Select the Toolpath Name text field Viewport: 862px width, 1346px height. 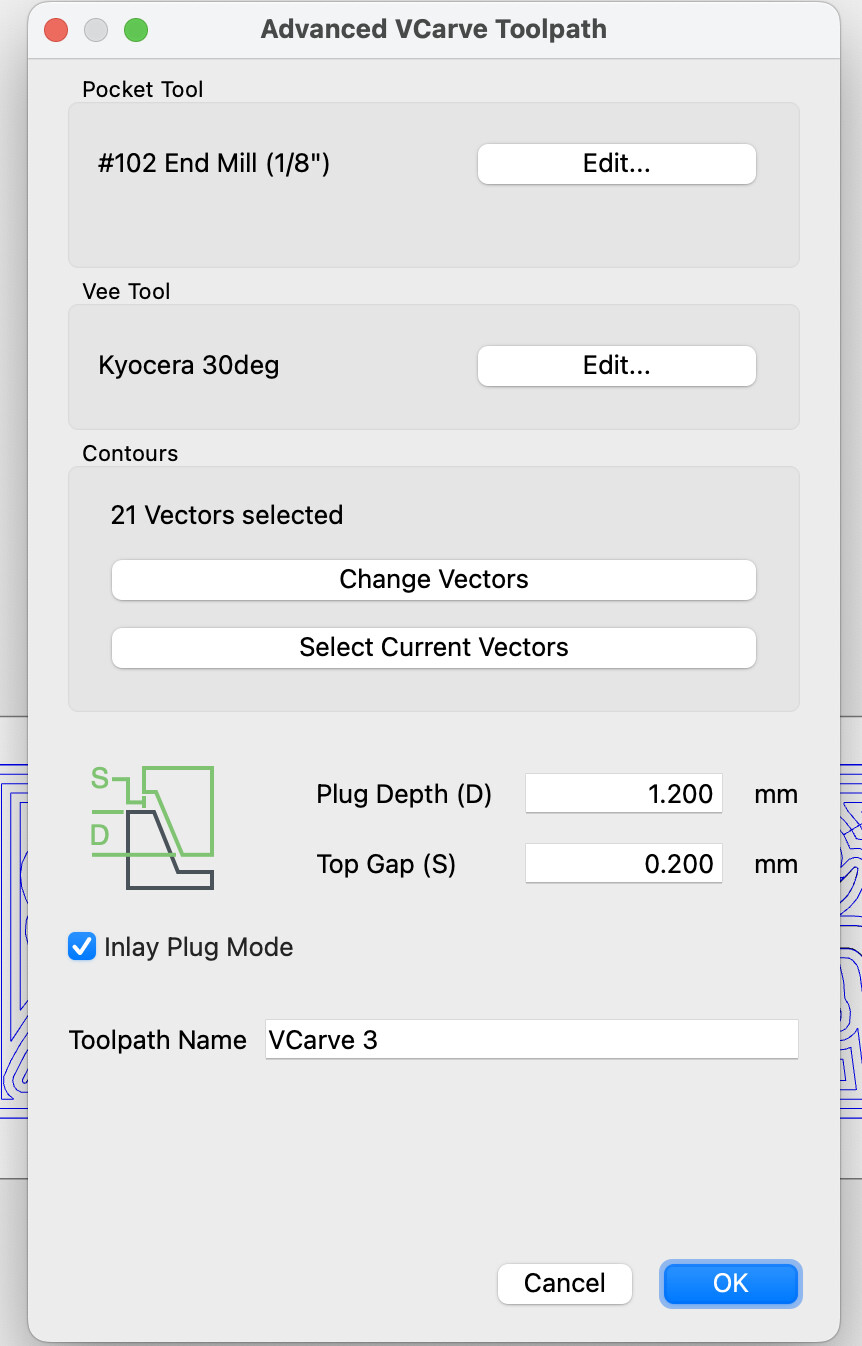pos(531,1040)
